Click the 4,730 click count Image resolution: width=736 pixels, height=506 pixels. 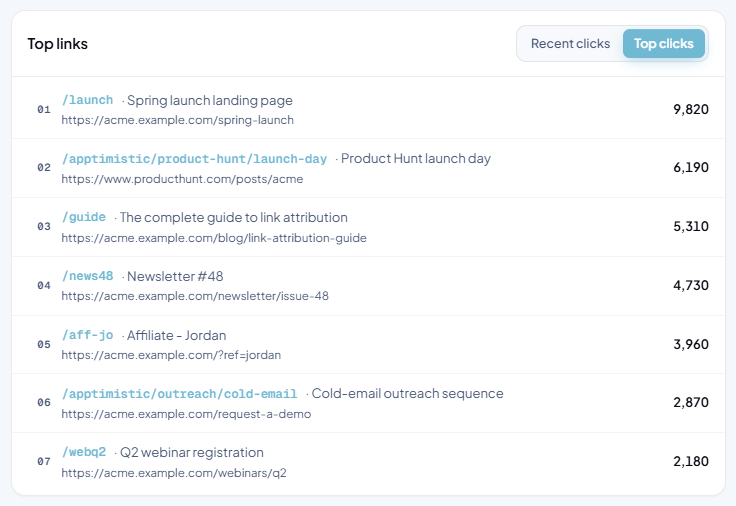point(691,285)
